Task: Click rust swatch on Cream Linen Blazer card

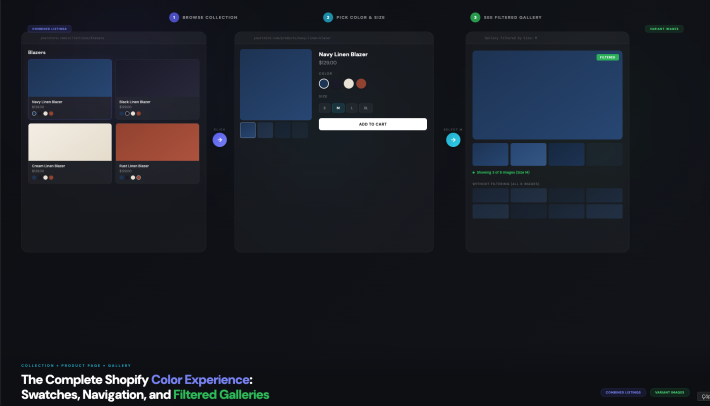Action: 51,177
